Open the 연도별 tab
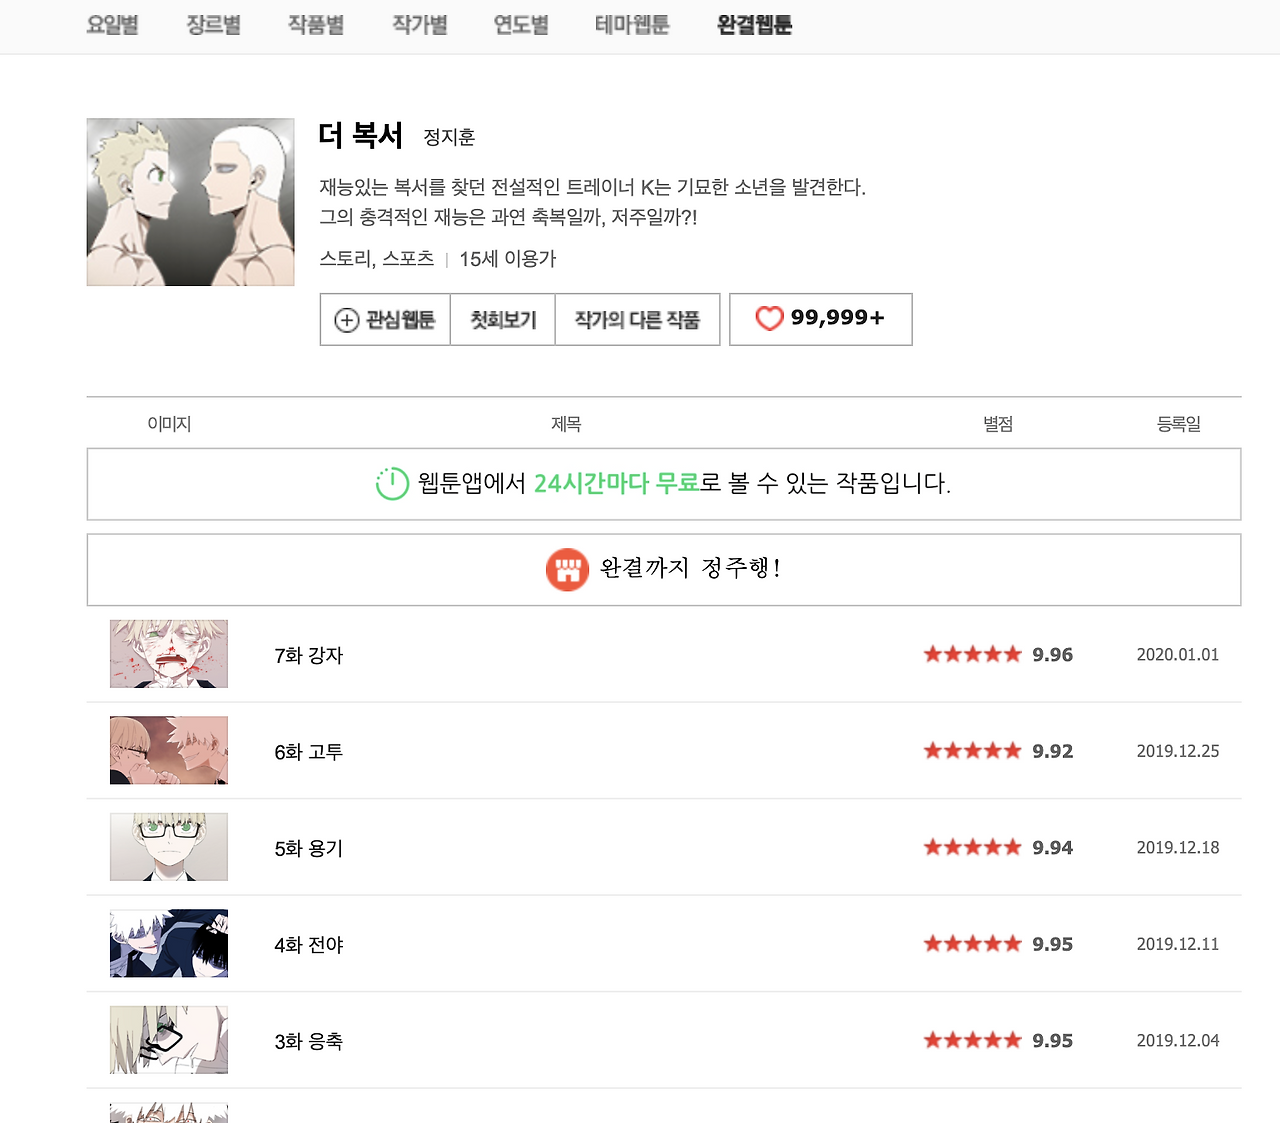Viewport: 1280px width, 1123px height. [x=521, y=25]
